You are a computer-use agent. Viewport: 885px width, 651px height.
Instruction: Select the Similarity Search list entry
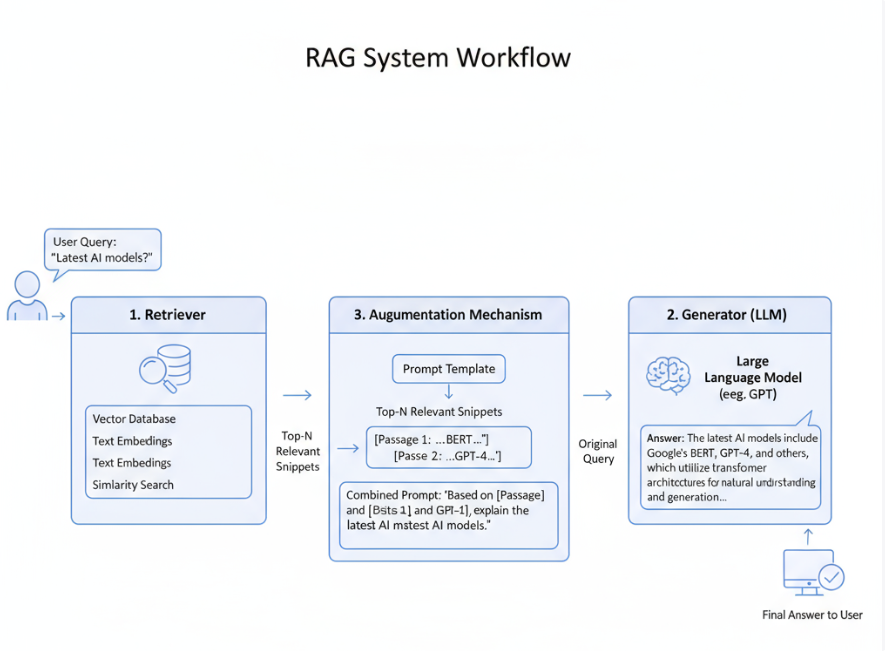click(133, 485)
